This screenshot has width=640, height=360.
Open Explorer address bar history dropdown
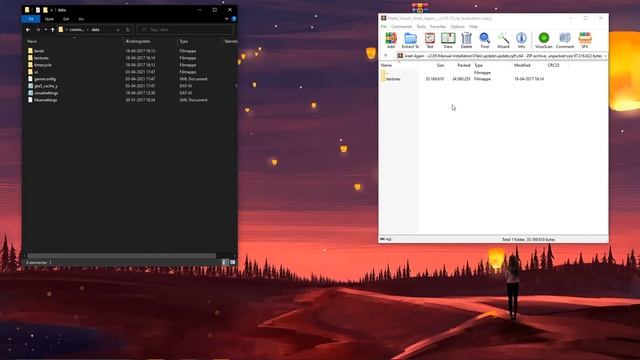click(x=118, y=30)
